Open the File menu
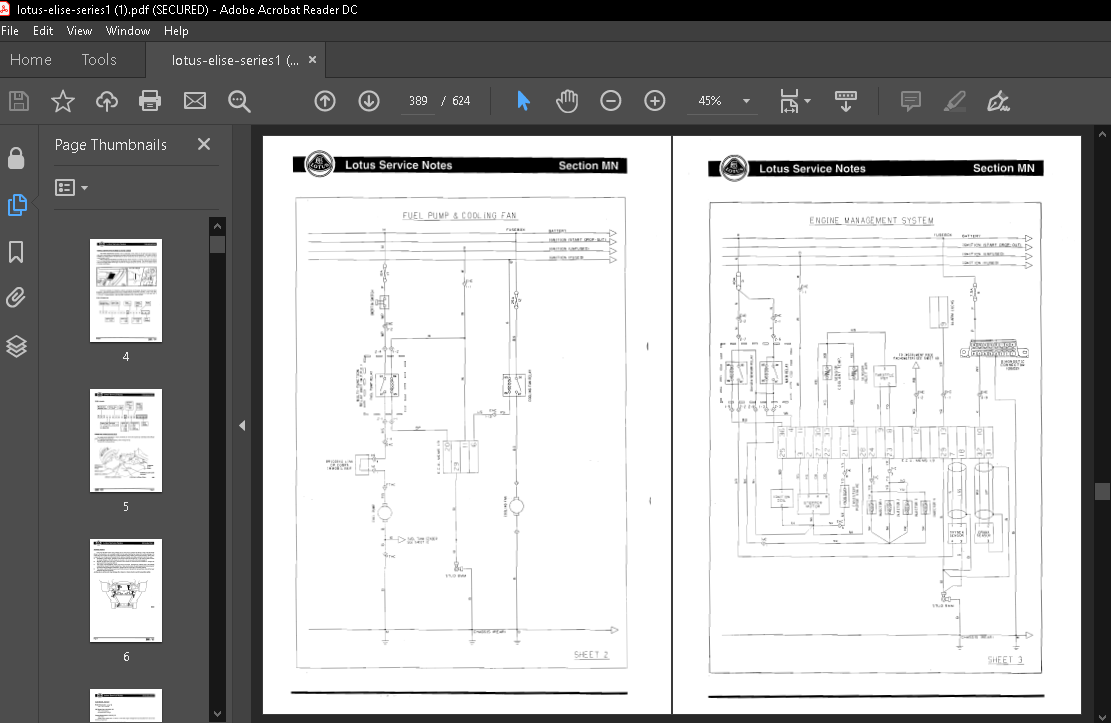This screenshot has height=723, width=1111. pos(10,30)
